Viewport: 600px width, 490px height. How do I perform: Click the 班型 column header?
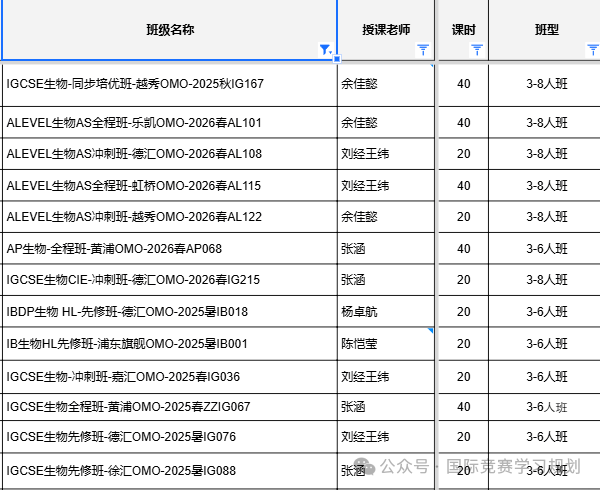point(546,29)
